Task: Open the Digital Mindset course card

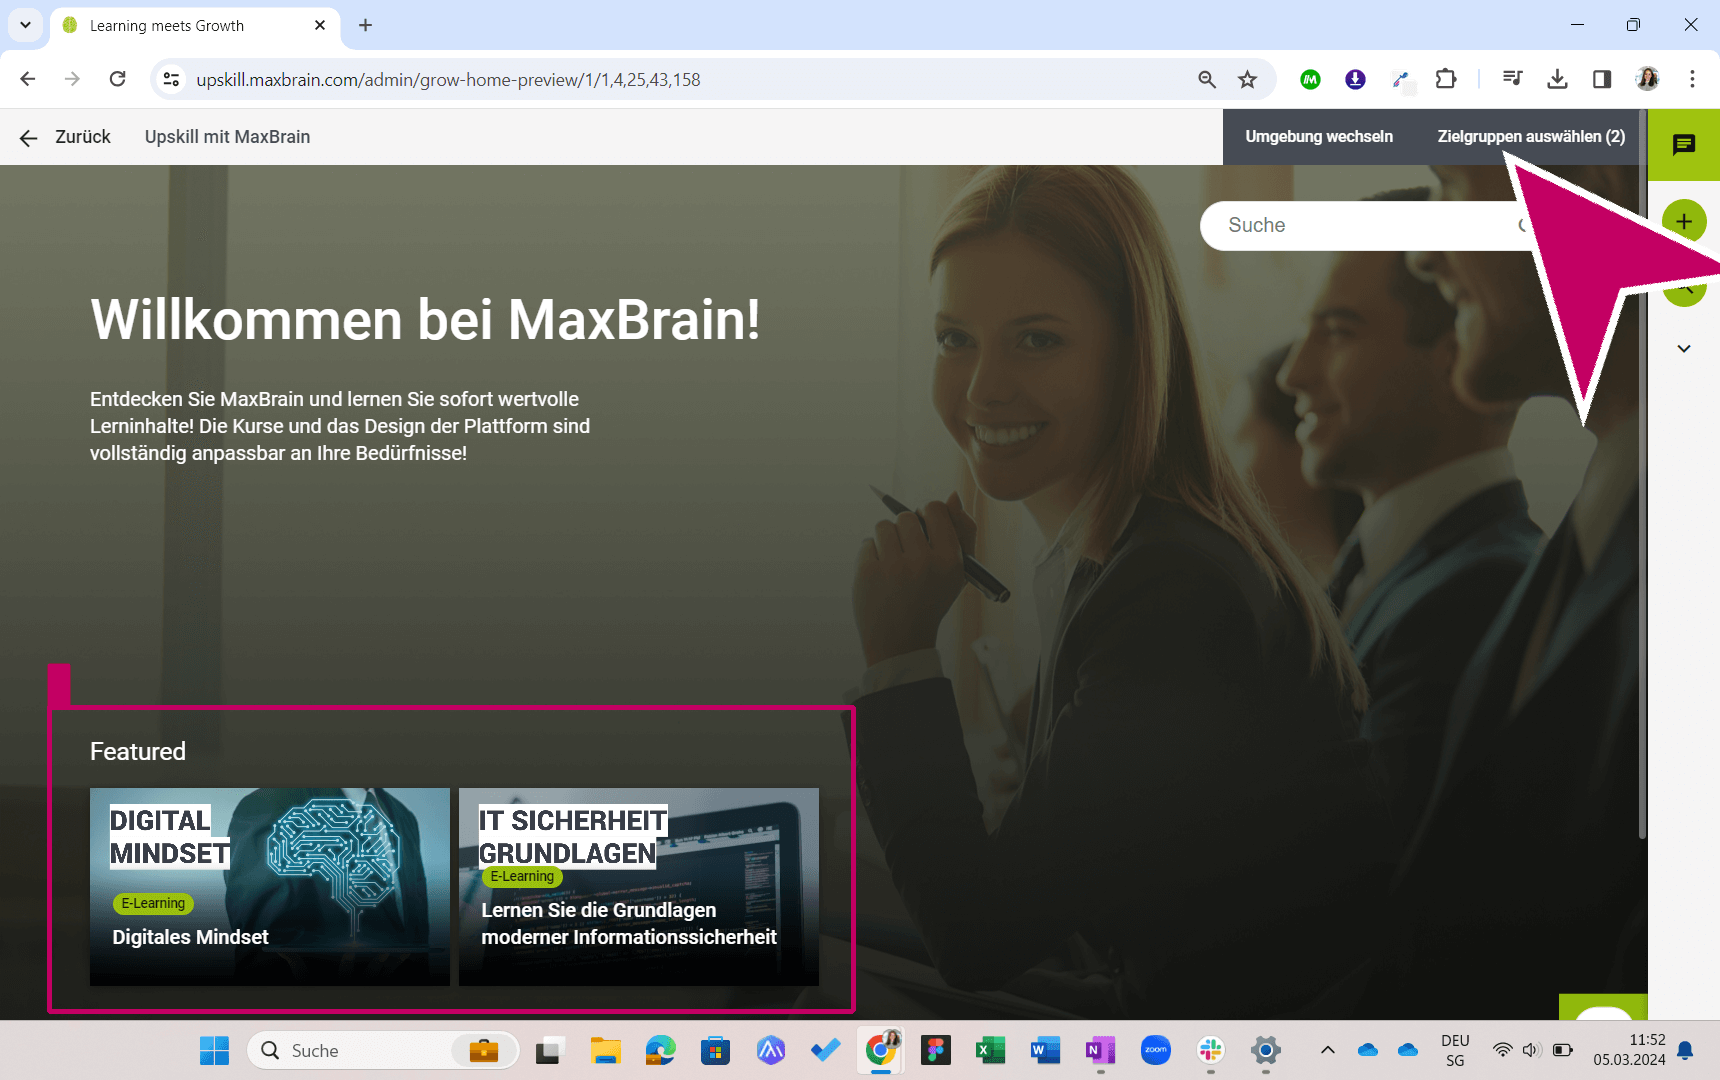Action: 270,886
